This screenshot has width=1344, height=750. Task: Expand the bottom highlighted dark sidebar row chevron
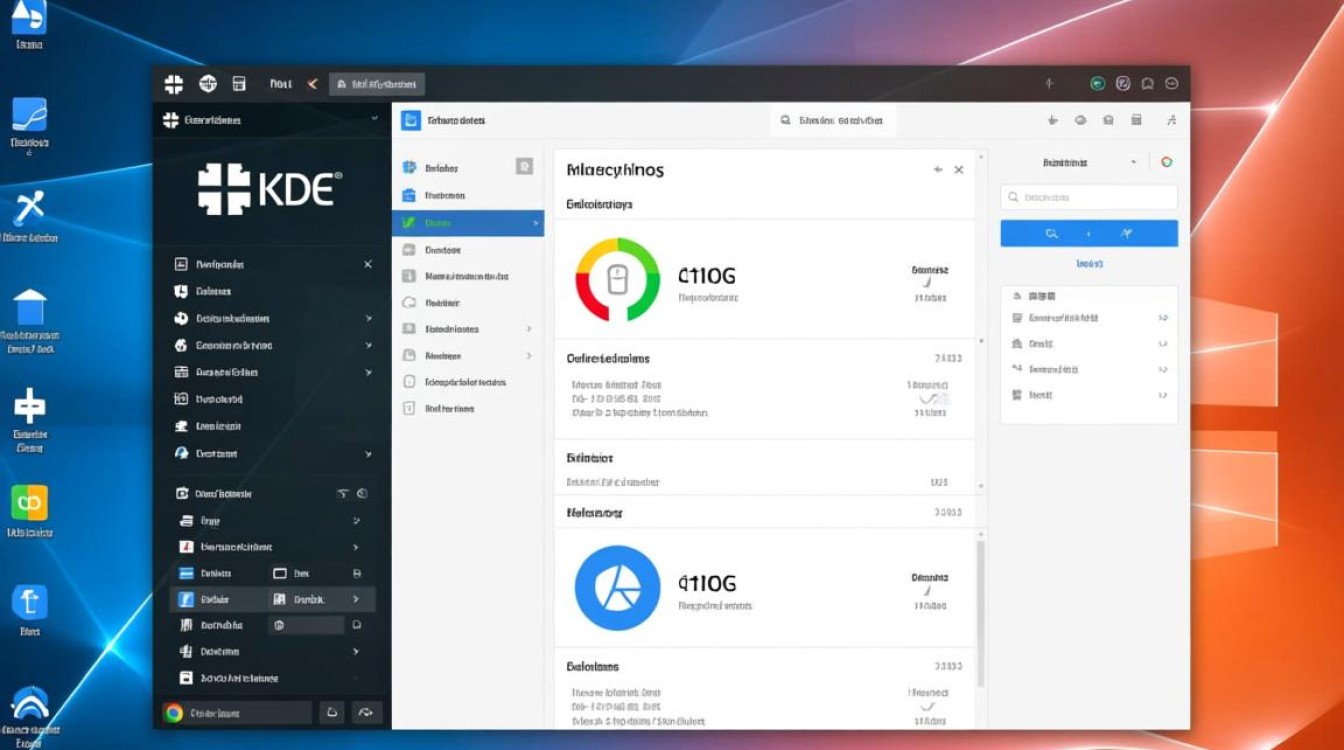tap(356, 599)
